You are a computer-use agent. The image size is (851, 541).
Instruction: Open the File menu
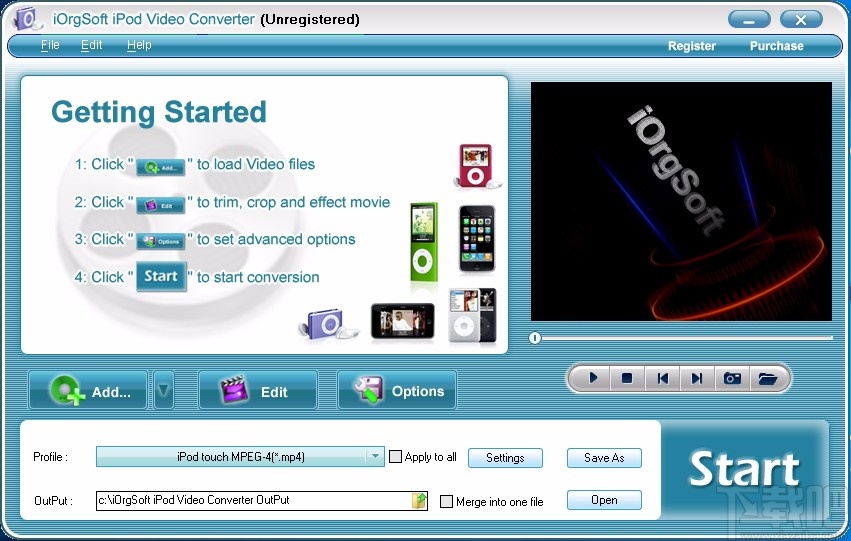pos(50,45)
